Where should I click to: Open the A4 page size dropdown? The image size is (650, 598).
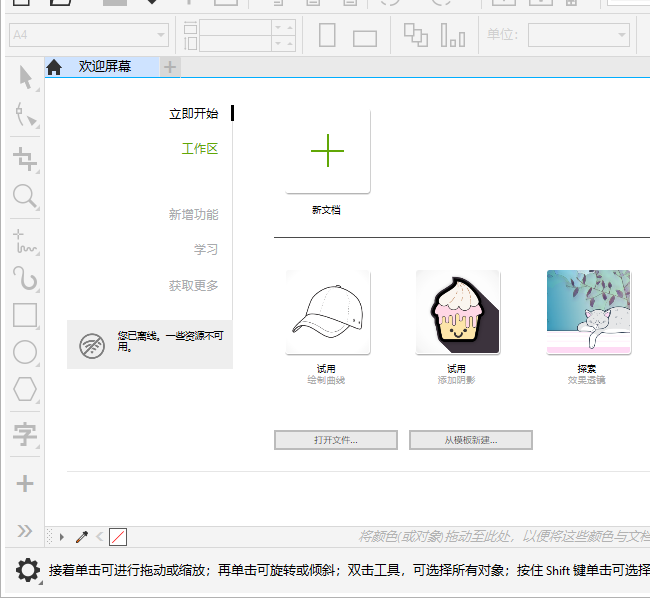pos(89,35)
